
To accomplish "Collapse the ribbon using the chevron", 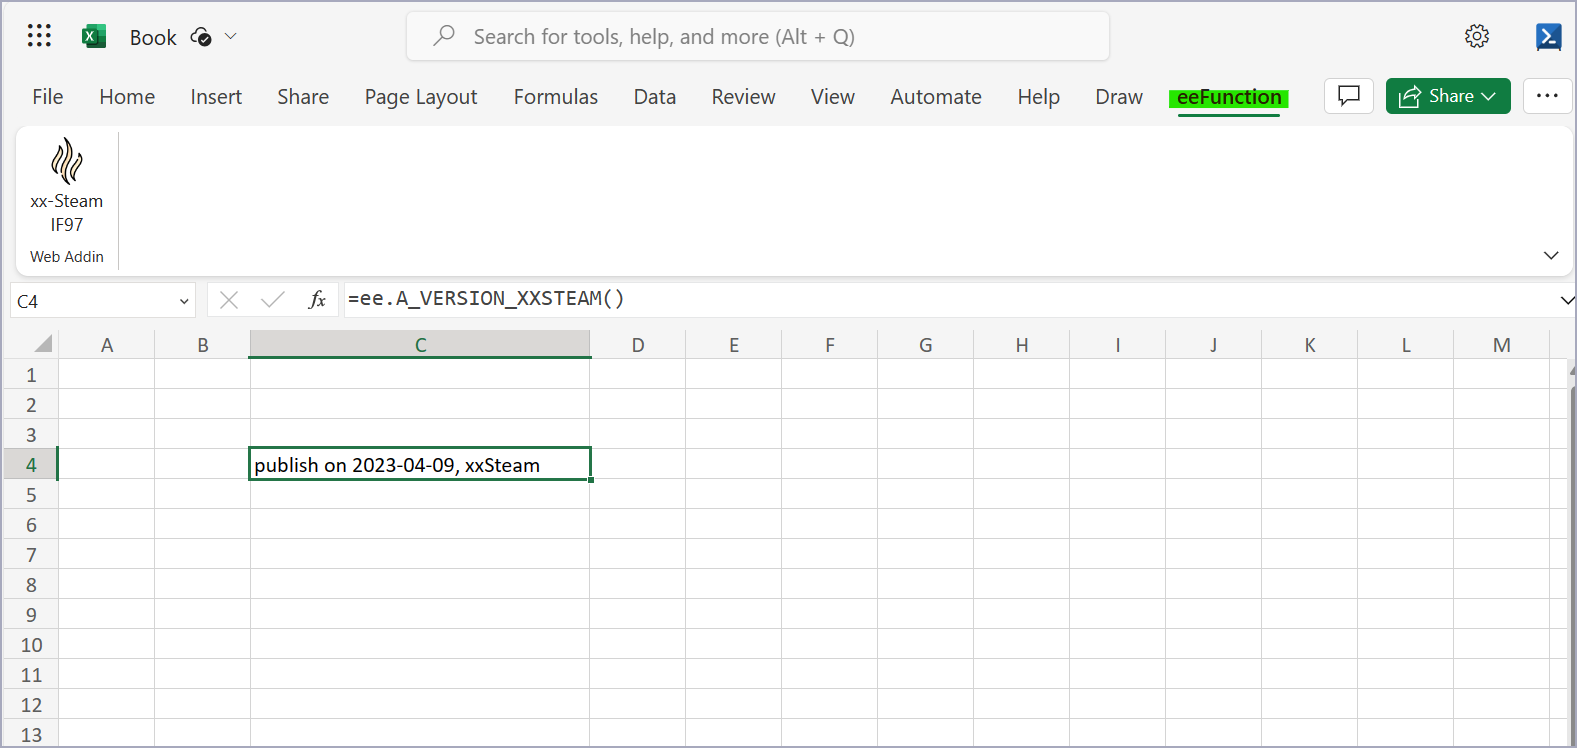I will [1551, 255].
